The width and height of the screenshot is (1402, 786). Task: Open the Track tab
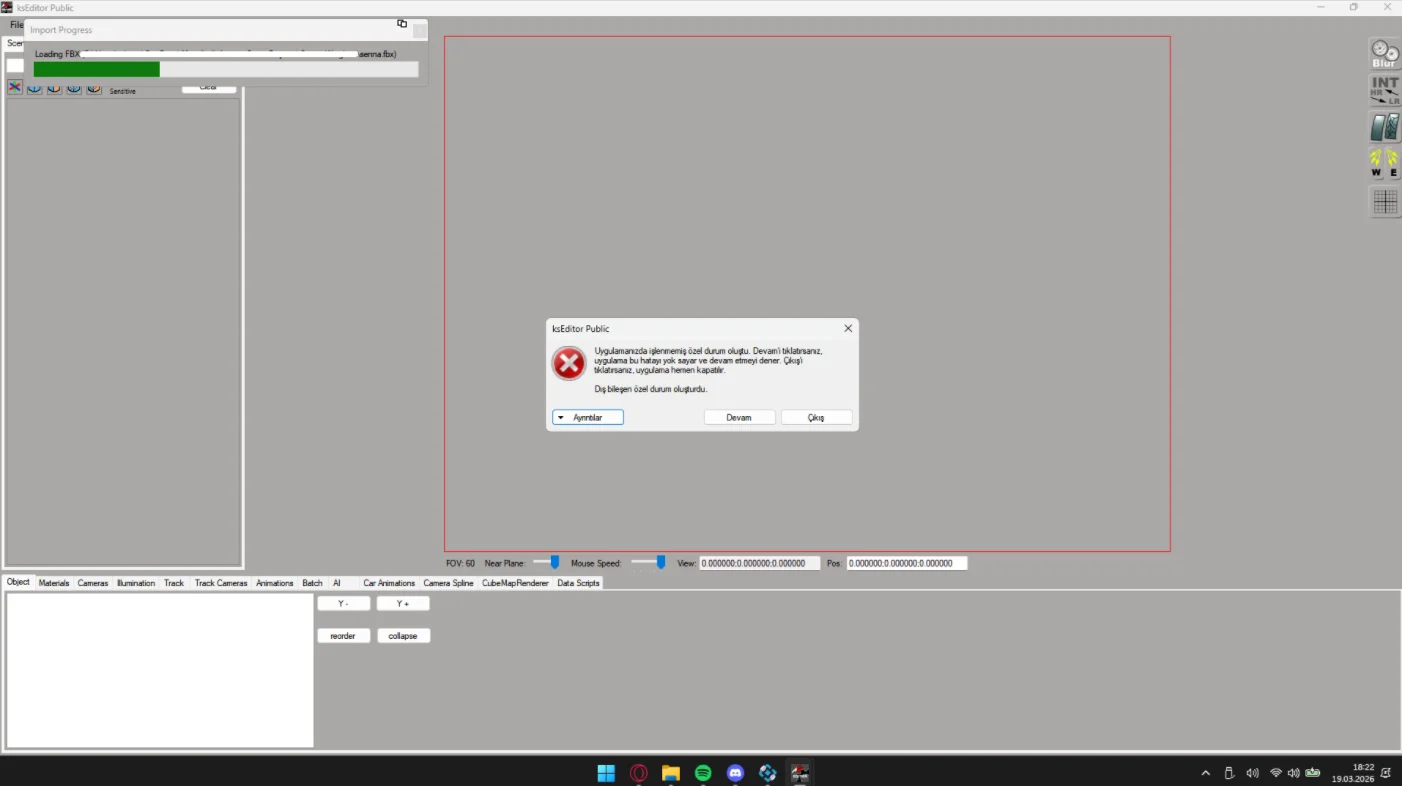174,583
